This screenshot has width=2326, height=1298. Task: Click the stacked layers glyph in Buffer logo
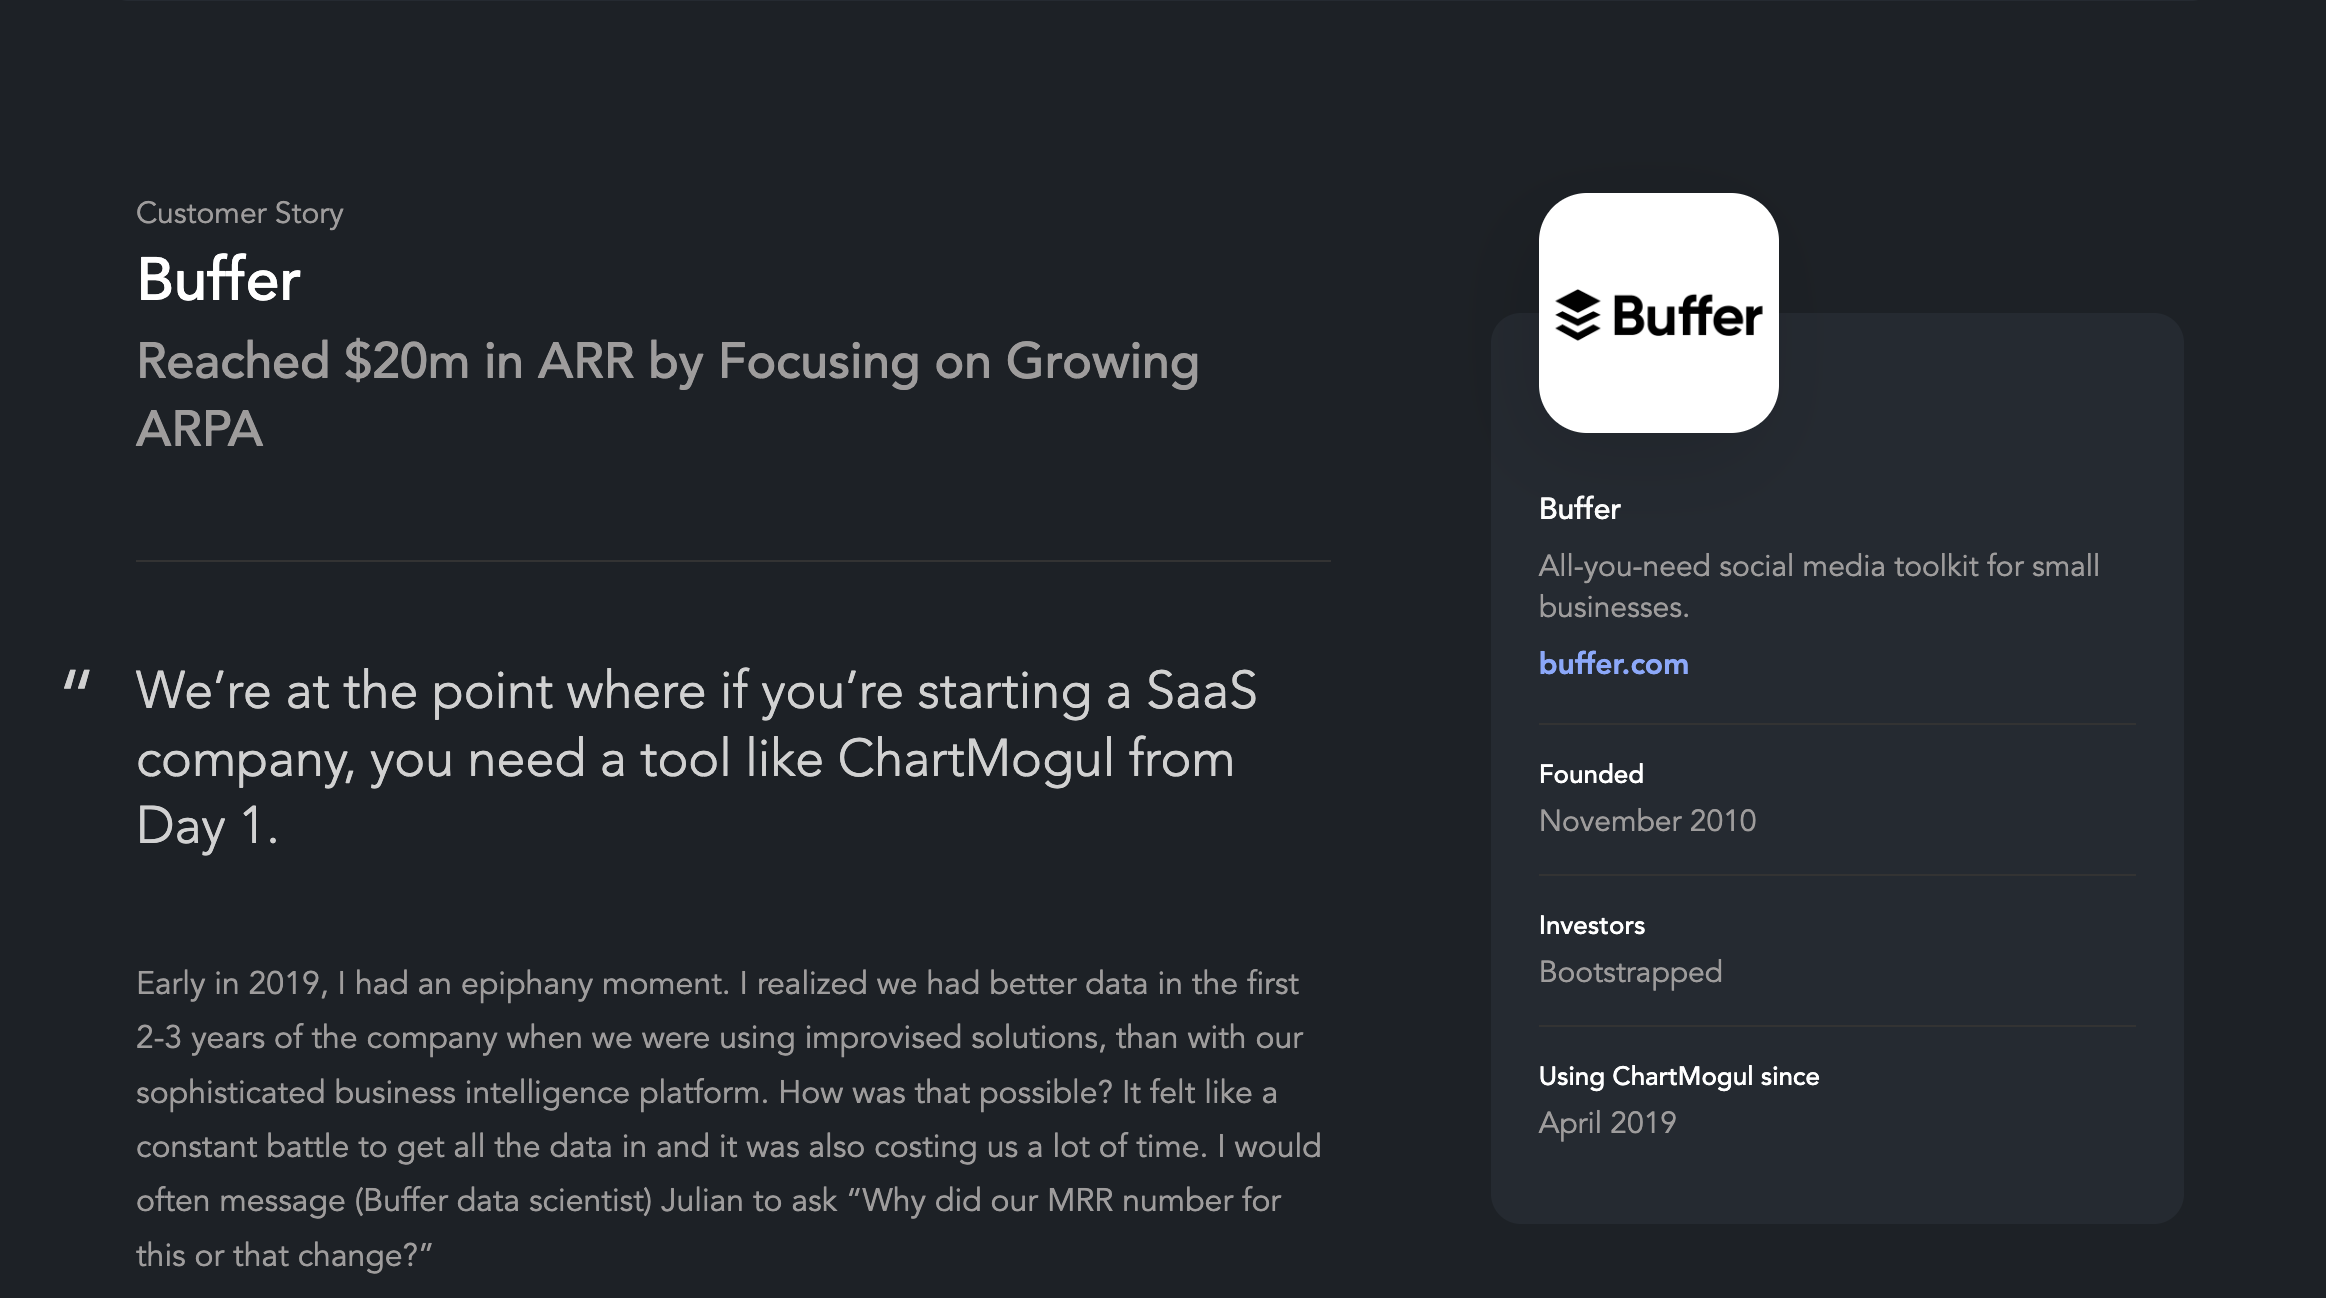tap(1578, 315)
